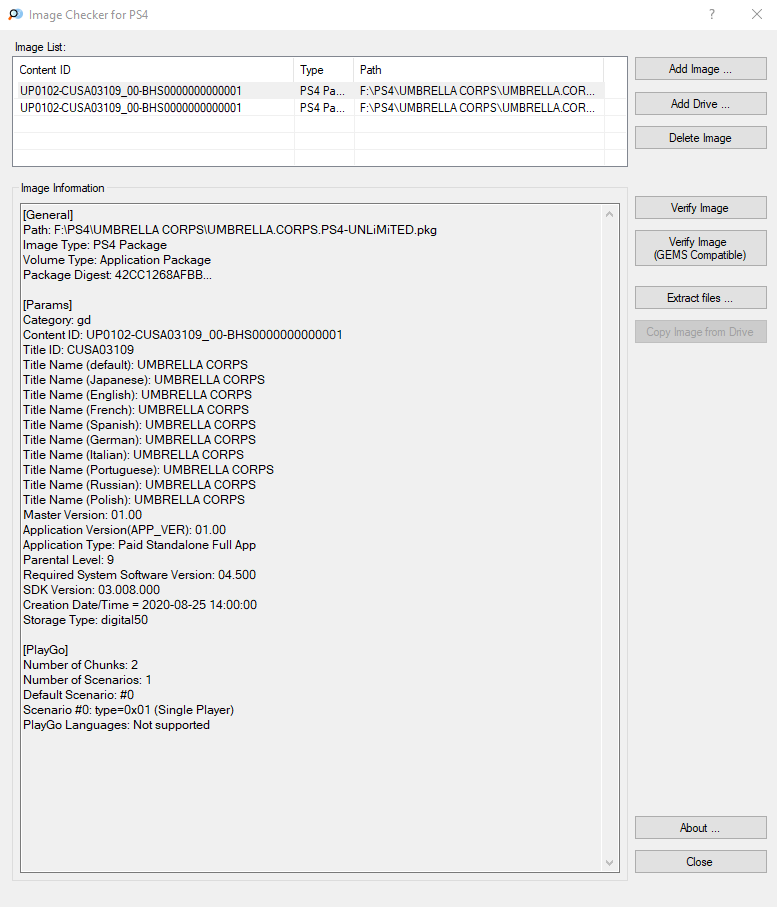Click the scroll up arrow in Image Information
Viewport: 777px width, 907px height.
pyautogui.click(x=610, y=214)
